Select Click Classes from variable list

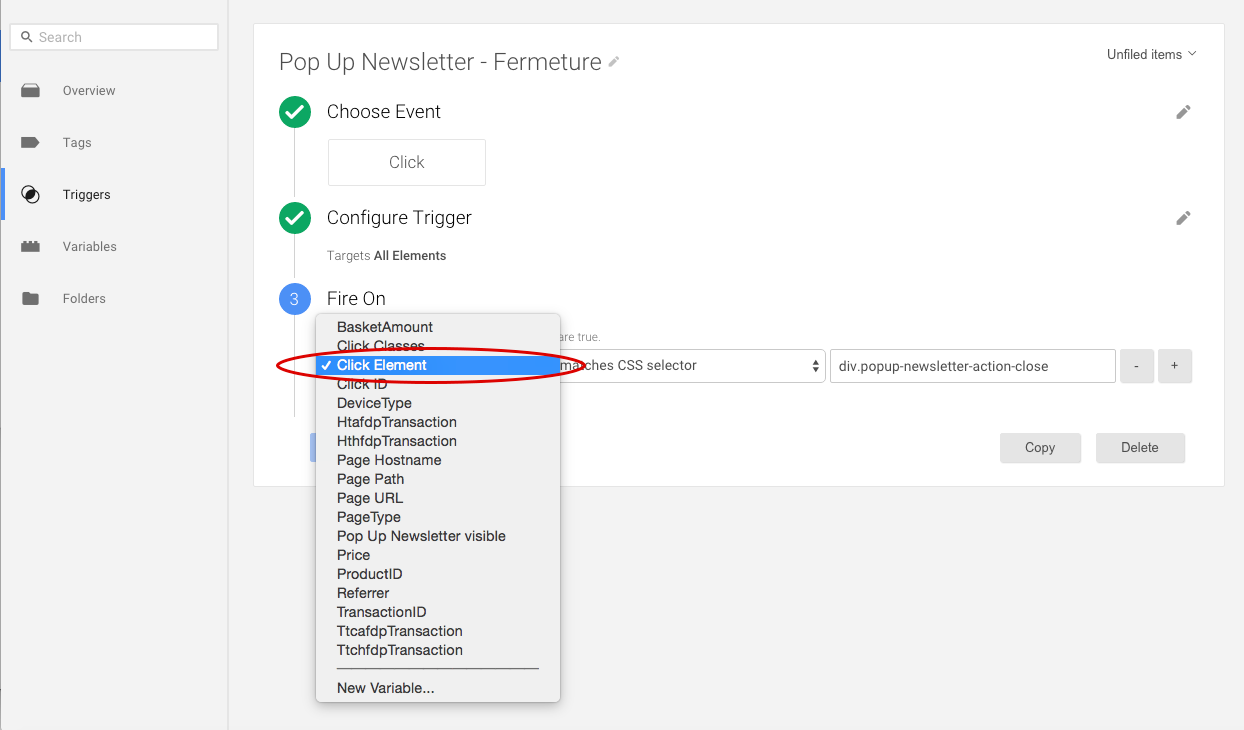pyautogui.click(x=438, y=346)
